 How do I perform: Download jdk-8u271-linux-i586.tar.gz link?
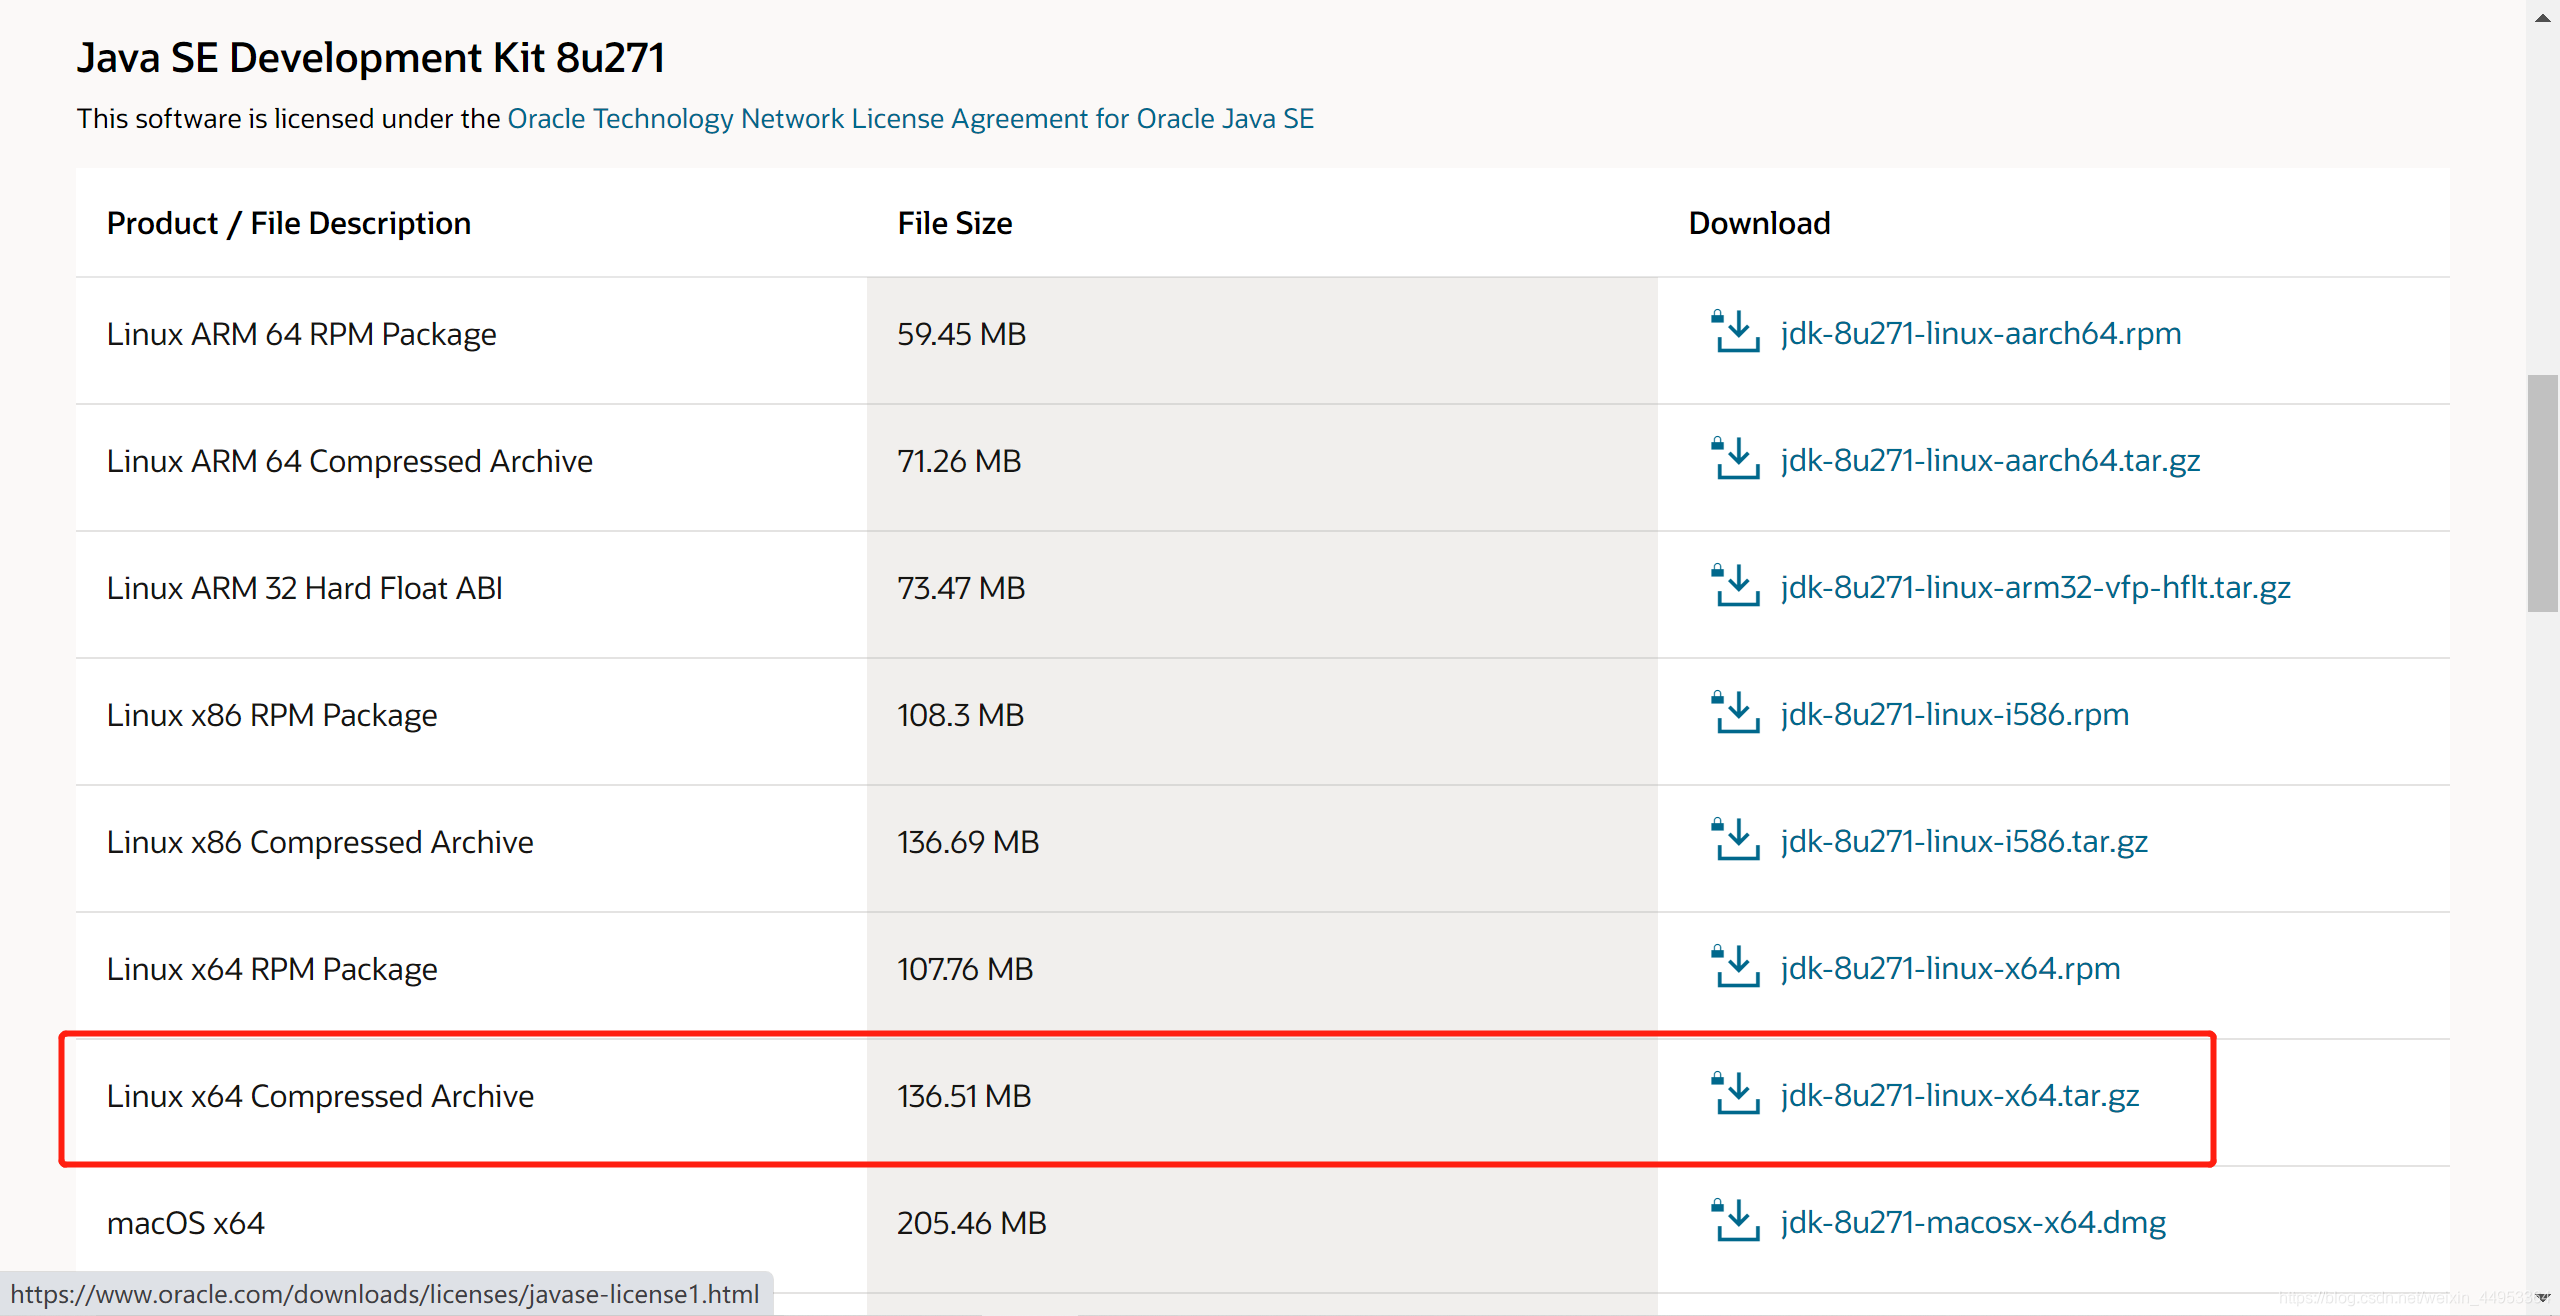coord(1964,841)
